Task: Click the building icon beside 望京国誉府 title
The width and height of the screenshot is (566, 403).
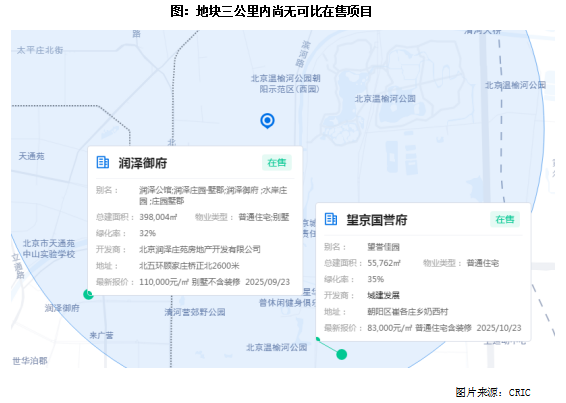Action: coord(331,219)
